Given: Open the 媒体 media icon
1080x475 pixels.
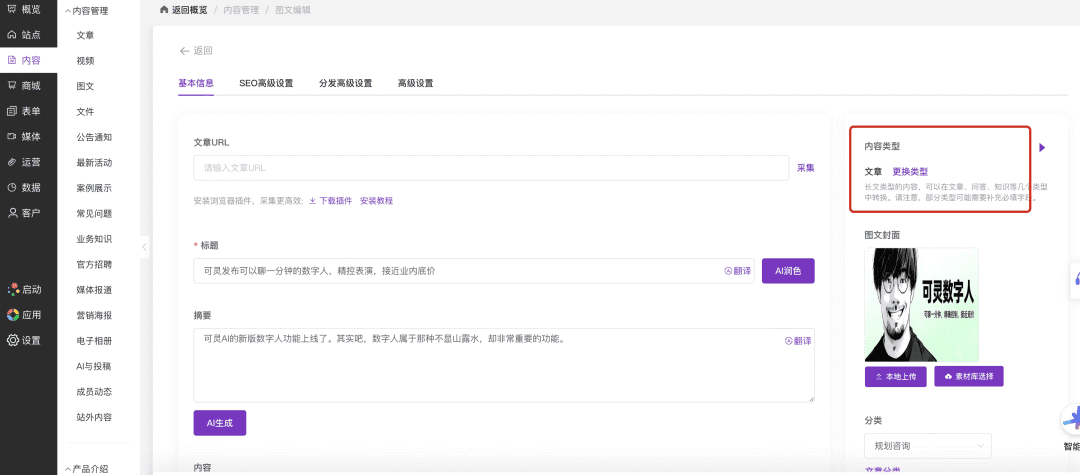Looking at the screenshot, I should coord(12,136).
